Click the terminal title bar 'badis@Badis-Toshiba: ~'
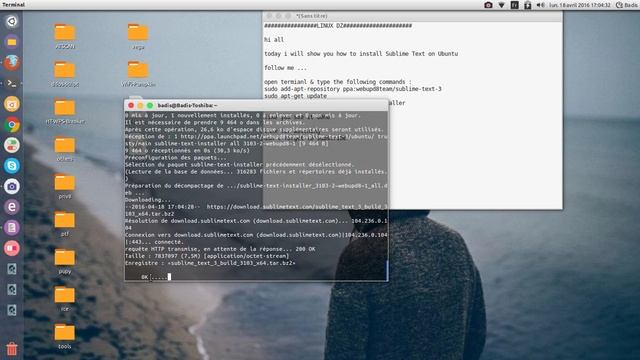 (x=187, y=105)
